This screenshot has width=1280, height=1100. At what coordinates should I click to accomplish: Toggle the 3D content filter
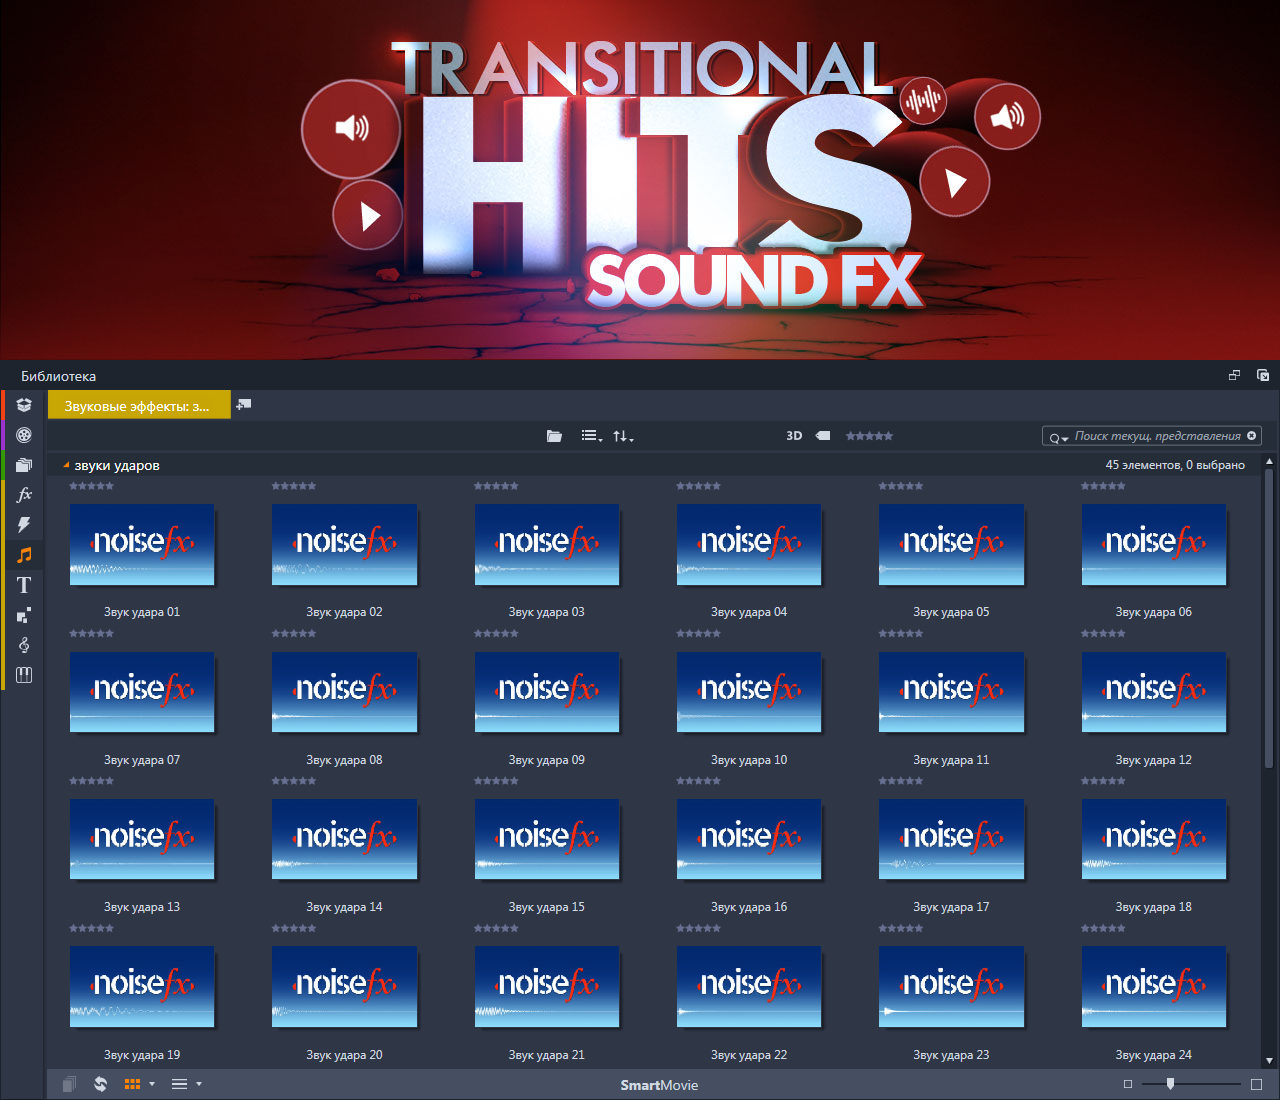pyautogui.click(x=794, y=436)
